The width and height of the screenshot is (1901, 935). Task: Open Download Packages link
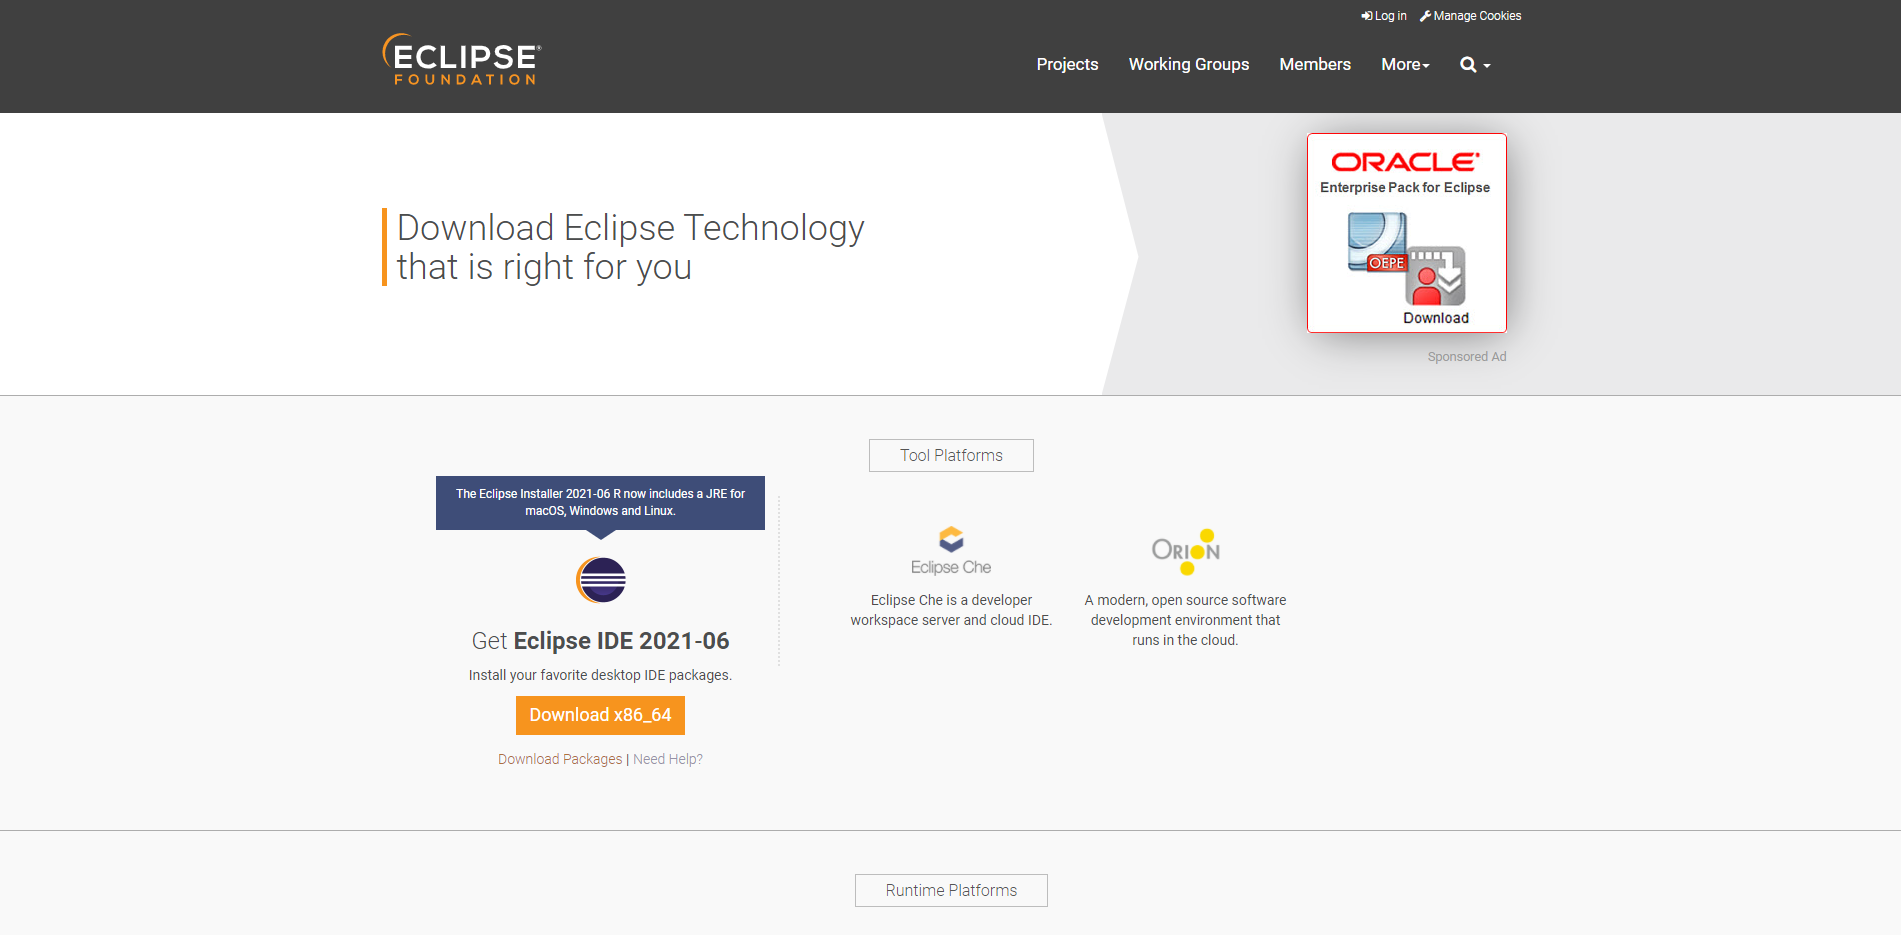pyautogui.click(x=560, y=759)
